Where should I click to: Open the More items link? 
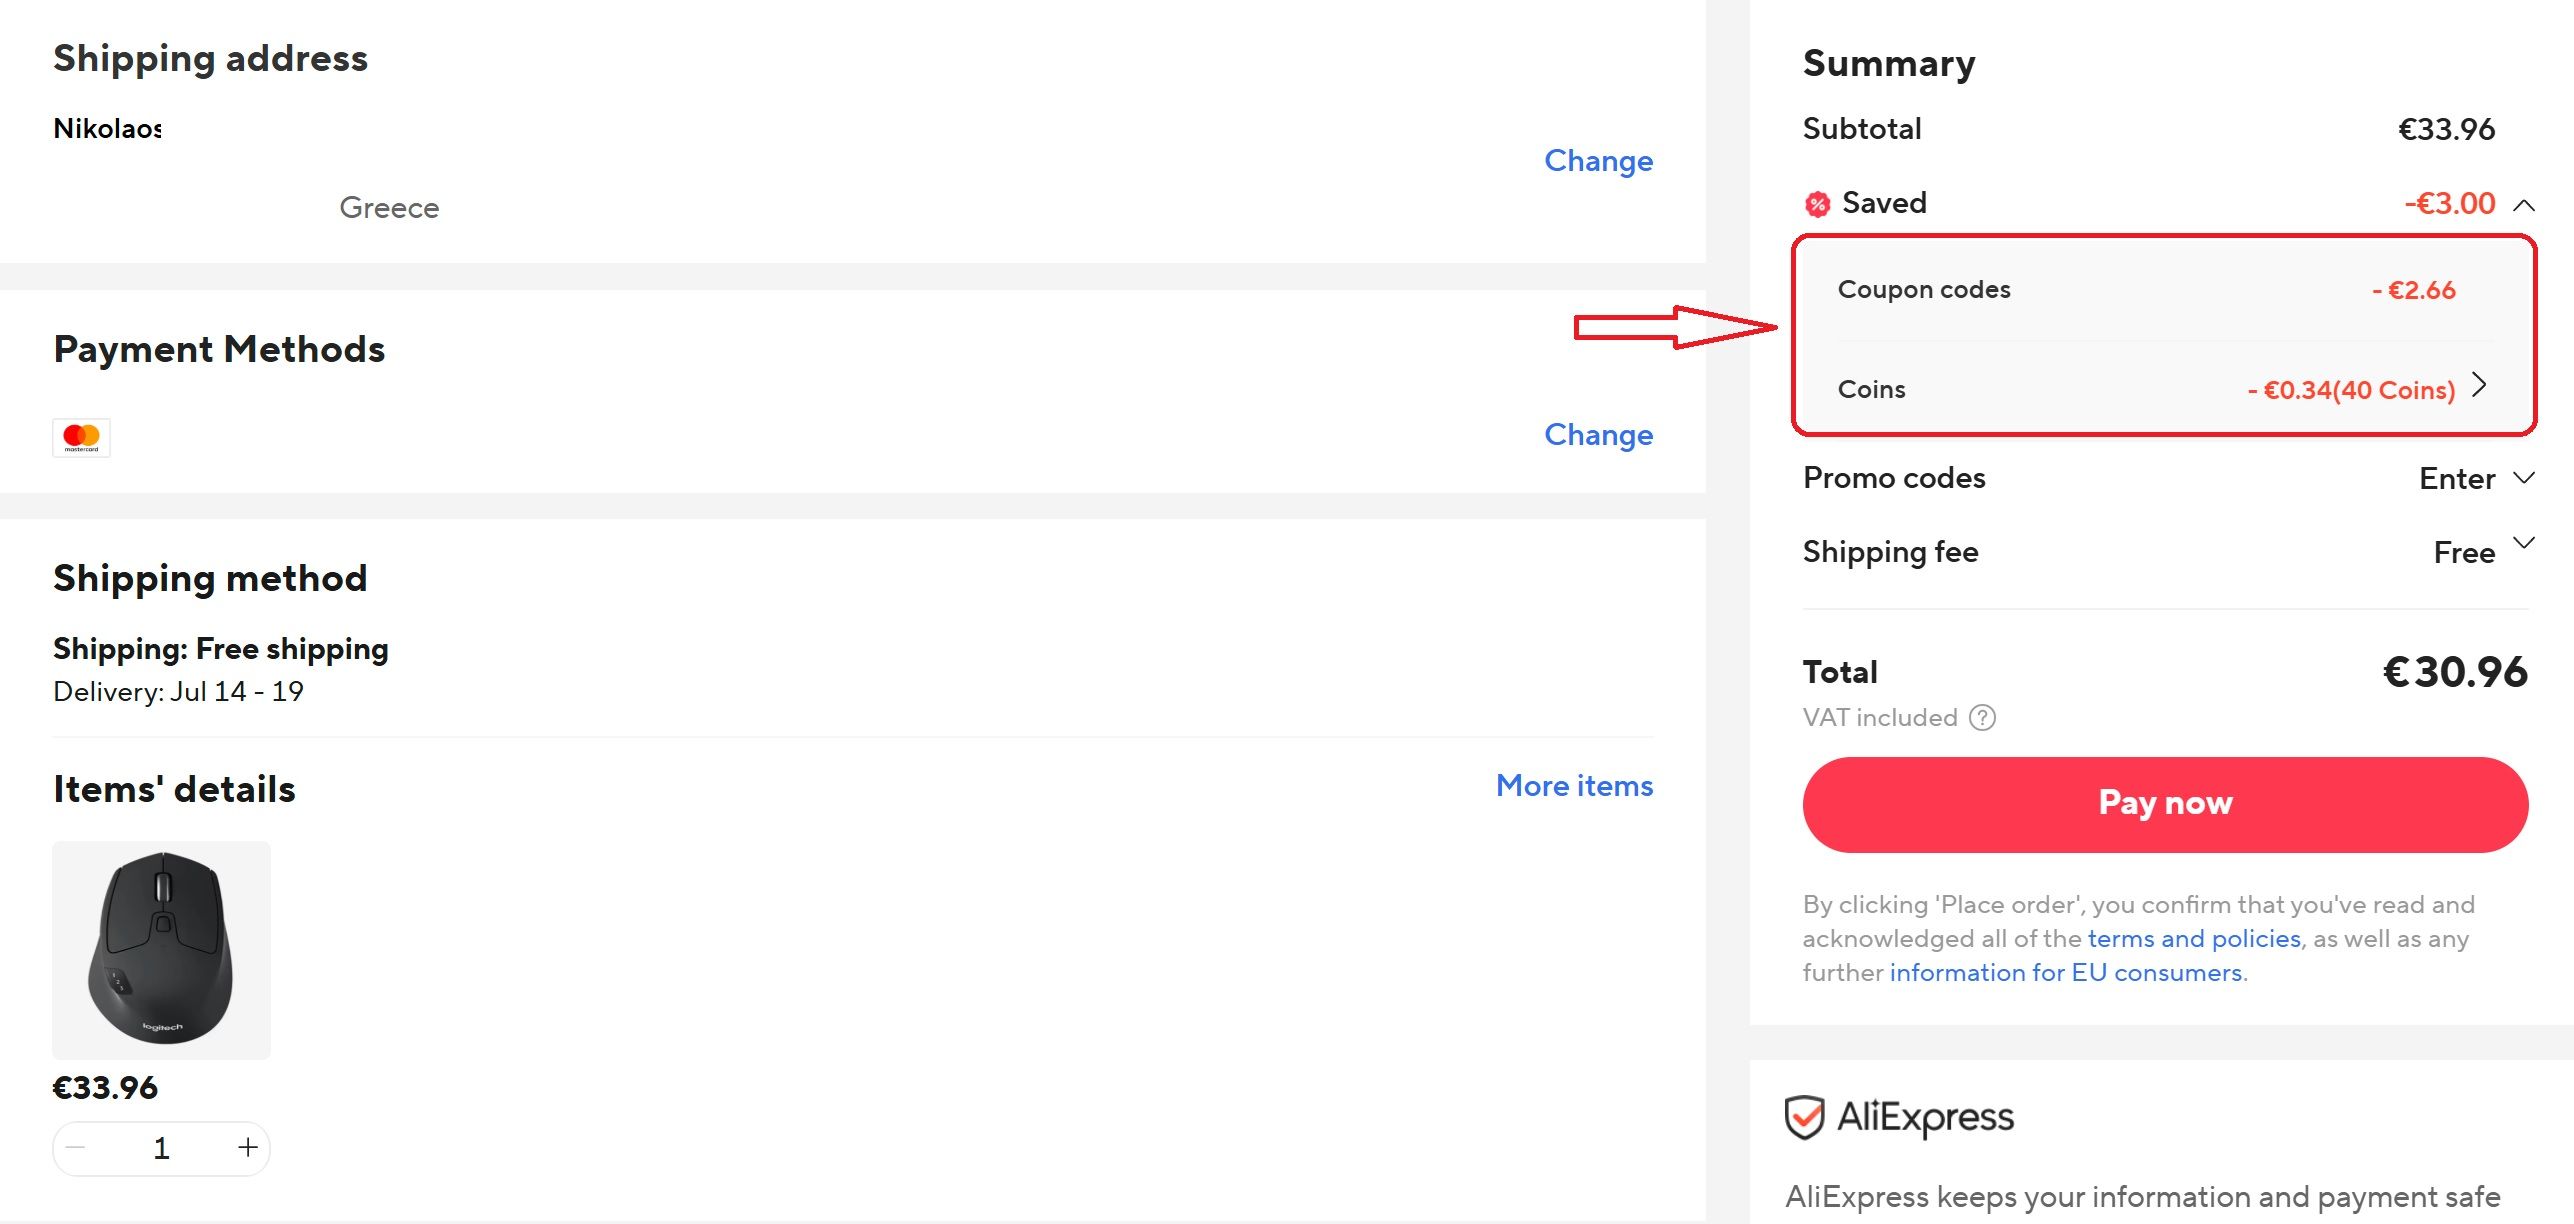(1574, 785)
